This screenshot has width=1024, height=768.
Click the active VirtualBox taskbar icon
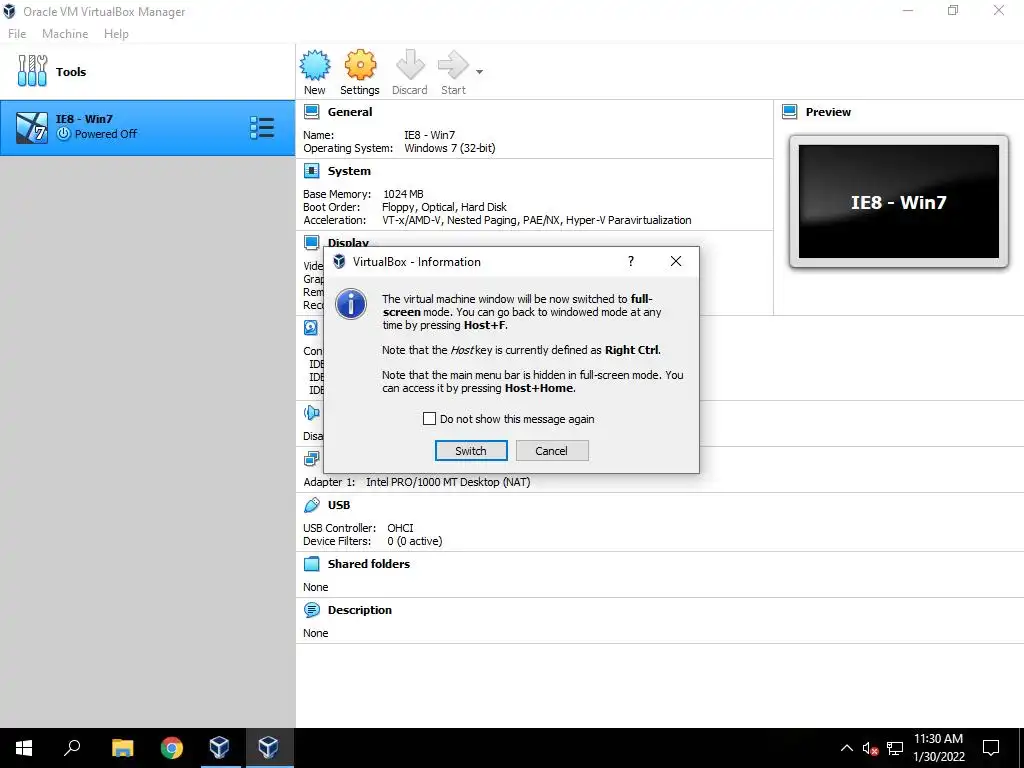pos(268,748)
